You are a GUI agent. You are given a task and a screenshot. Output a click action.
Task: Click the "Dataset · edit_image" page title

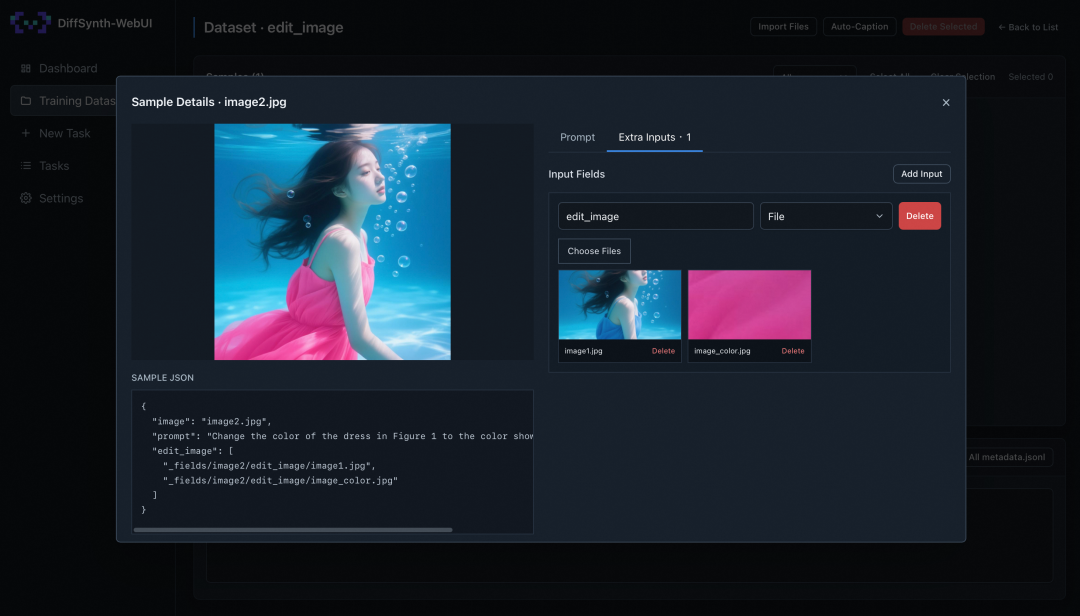tap(273, 28)
